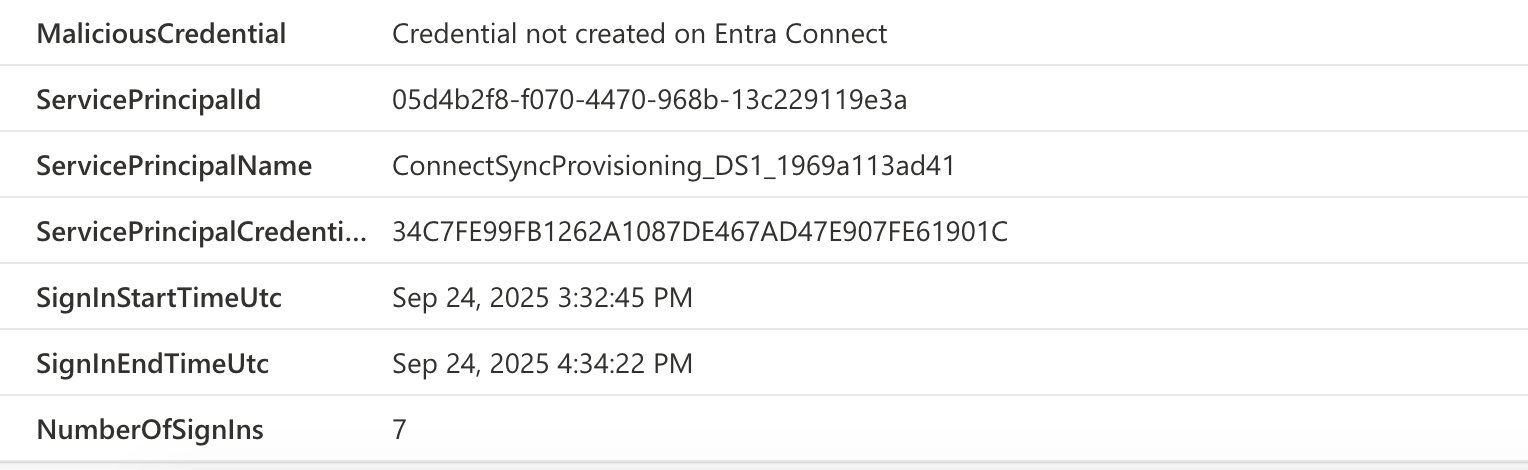
Task: Click the Sep 24, 2025 4:34:22 PM value
Action: click(542, 364)
